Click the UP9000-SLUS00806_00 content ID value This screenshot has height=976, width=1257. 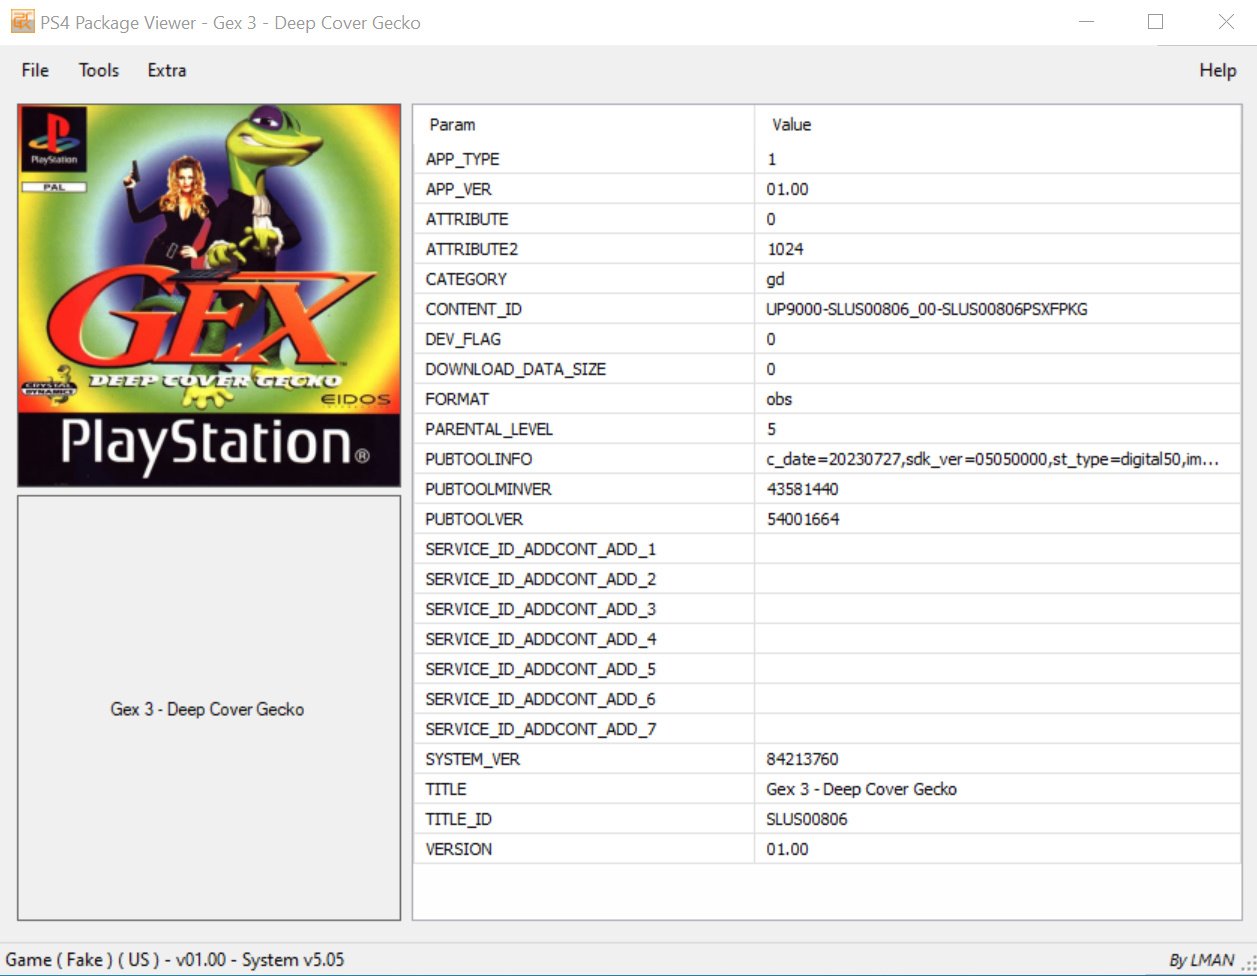926,309
